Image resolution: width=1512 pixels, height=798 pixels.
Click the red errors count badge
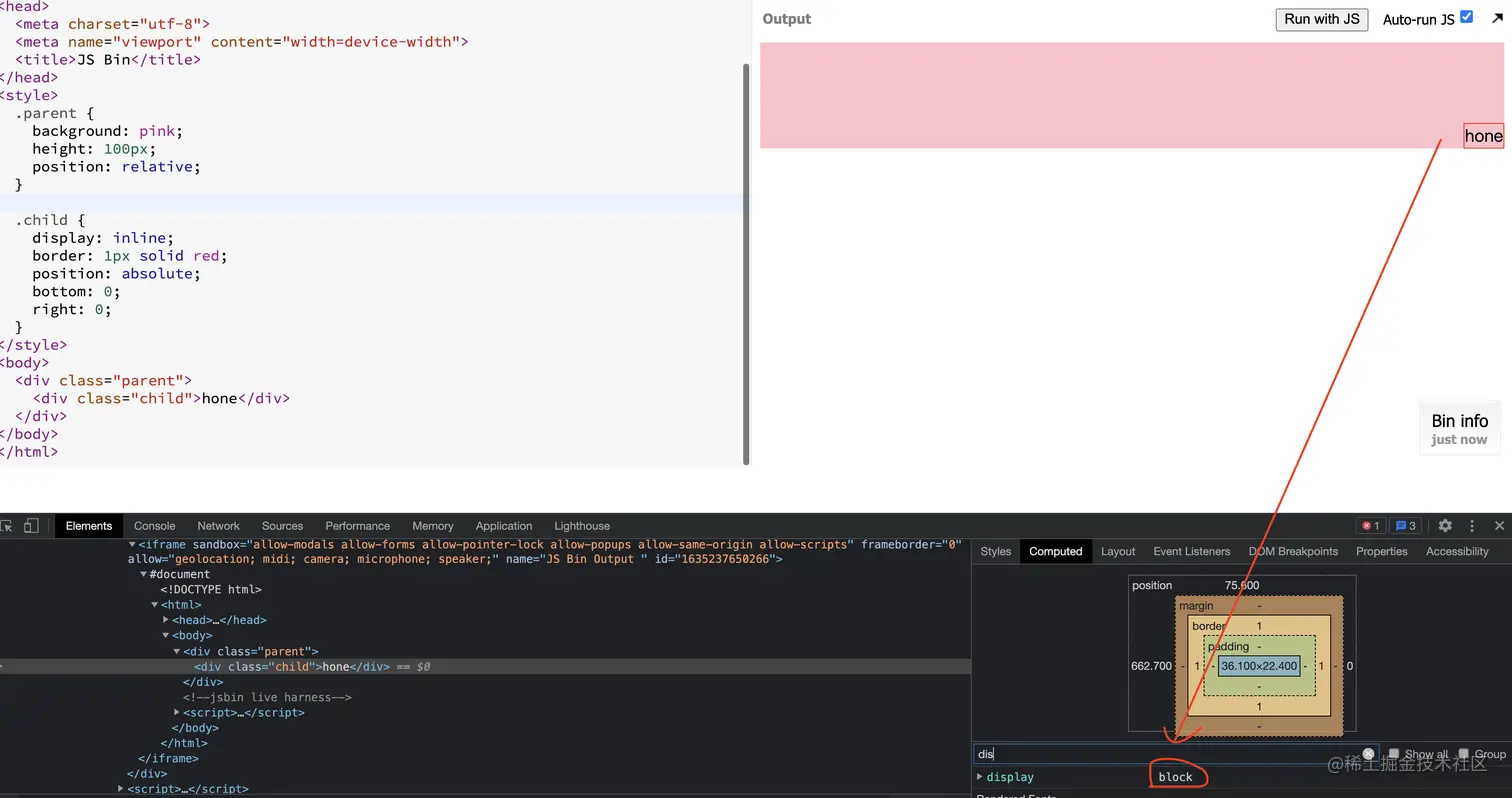[1371, 526]
